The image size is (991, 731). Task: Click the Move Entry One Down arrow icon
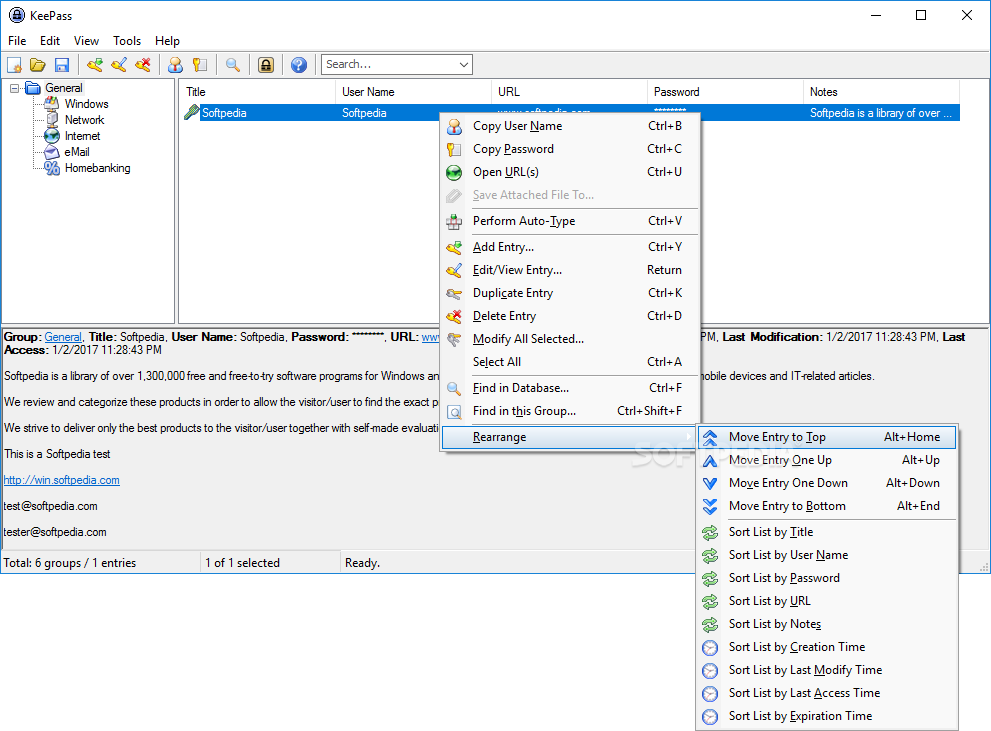click(710, 483)
